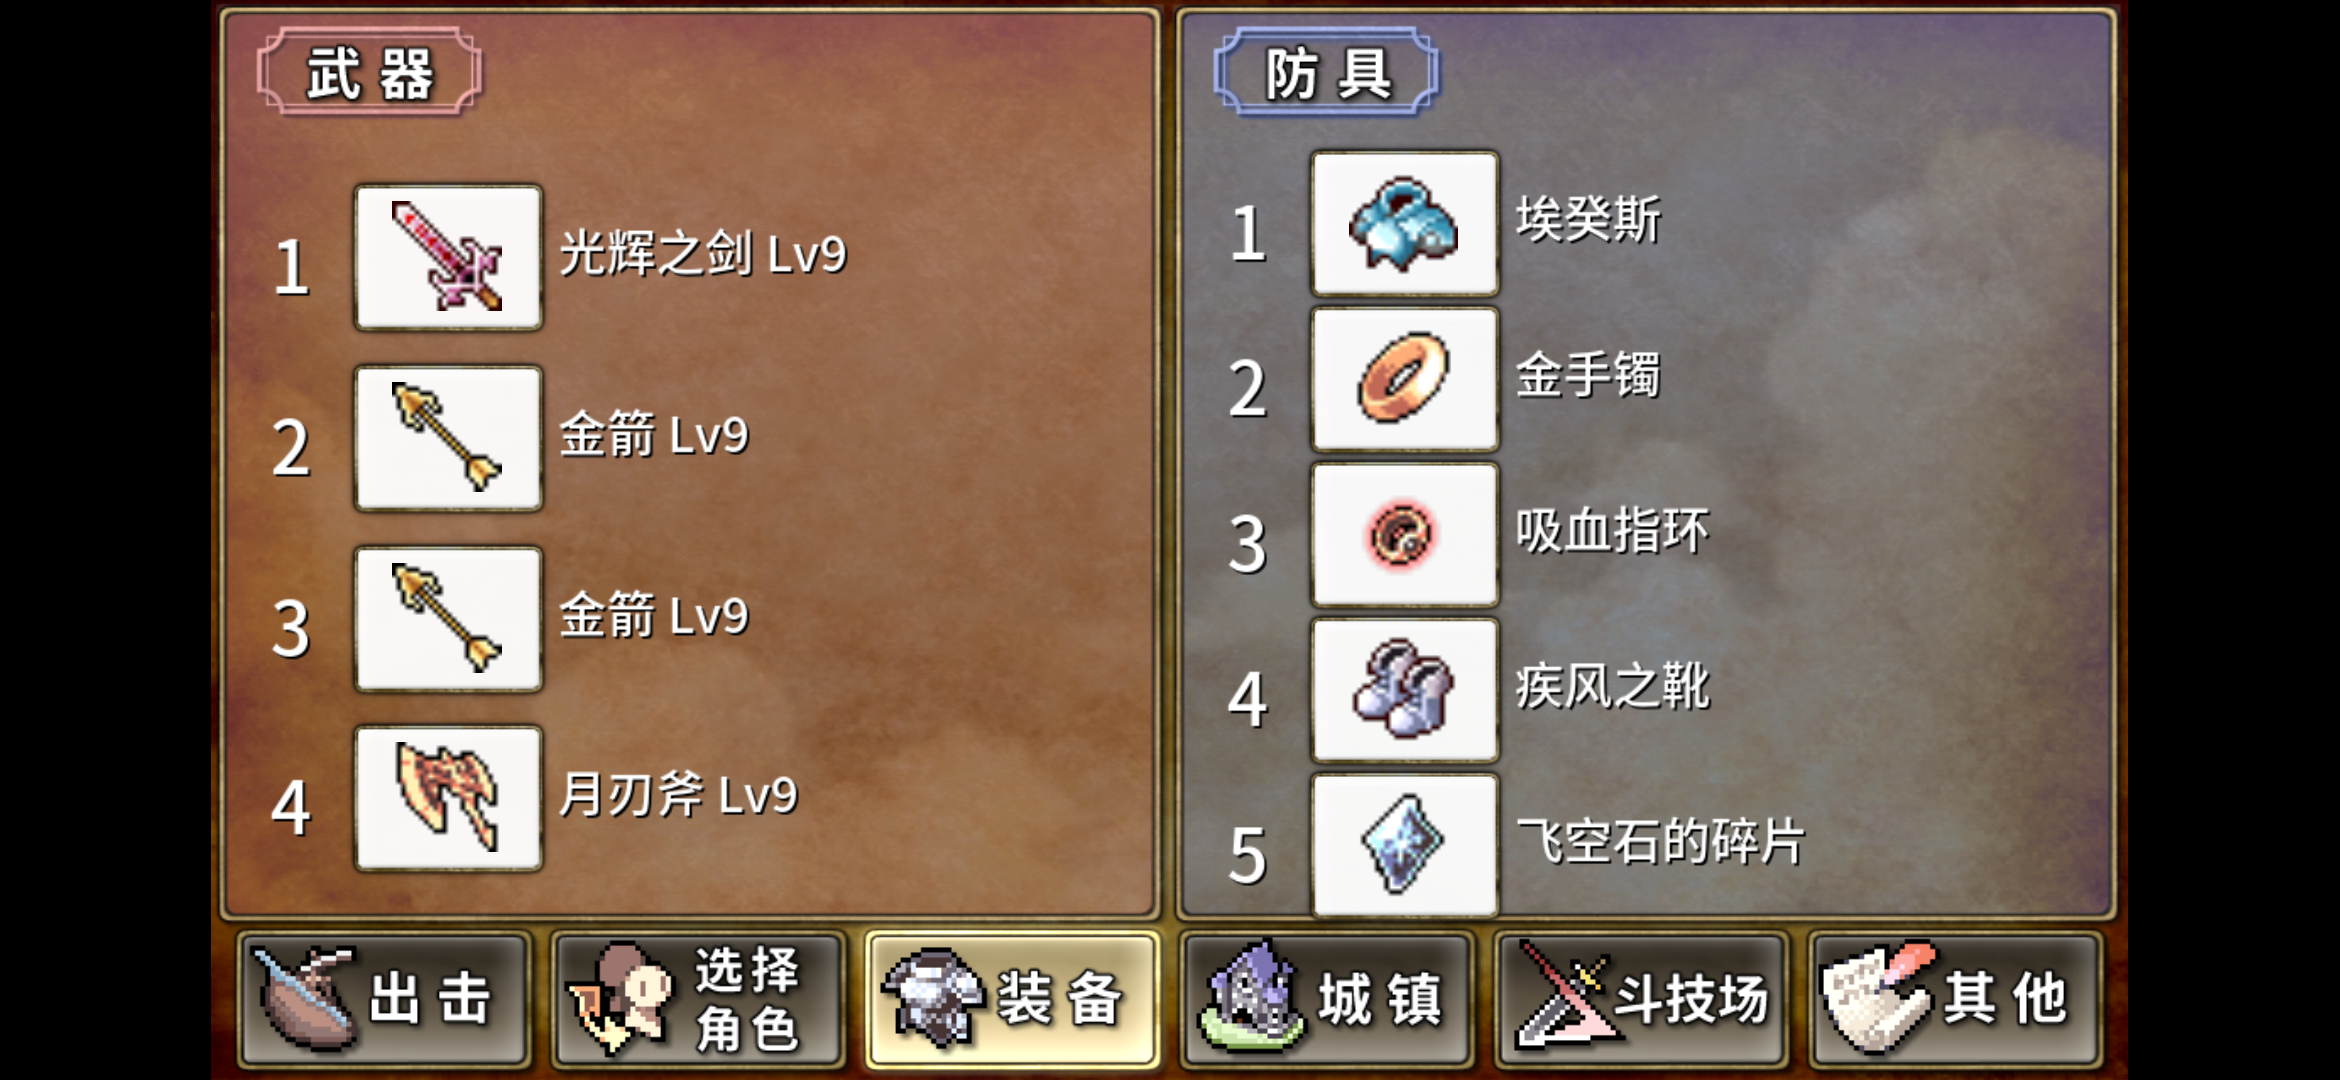
Task: Open the 出击 sortie tab
Action: (x=384, y=1000)
